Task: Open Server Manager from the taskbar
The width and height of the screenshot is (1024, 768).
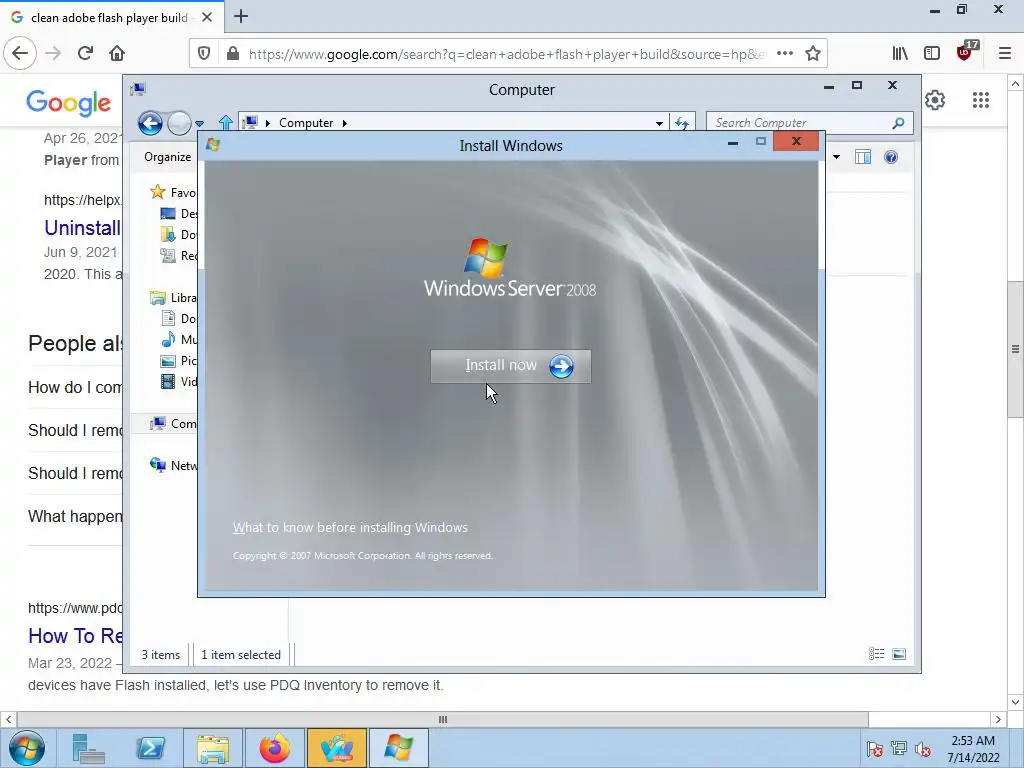Action: pyautogui.click(x=88, y=748)
